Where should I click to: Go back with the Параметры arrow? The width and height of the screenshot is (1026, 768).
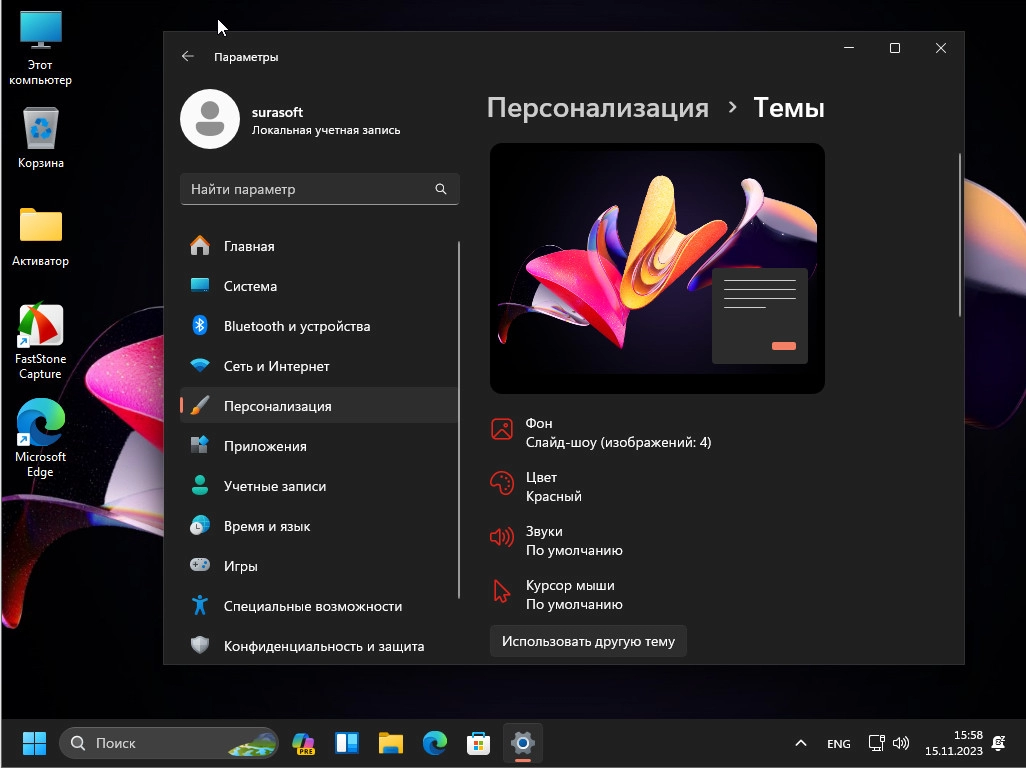(x=188, y=56)
